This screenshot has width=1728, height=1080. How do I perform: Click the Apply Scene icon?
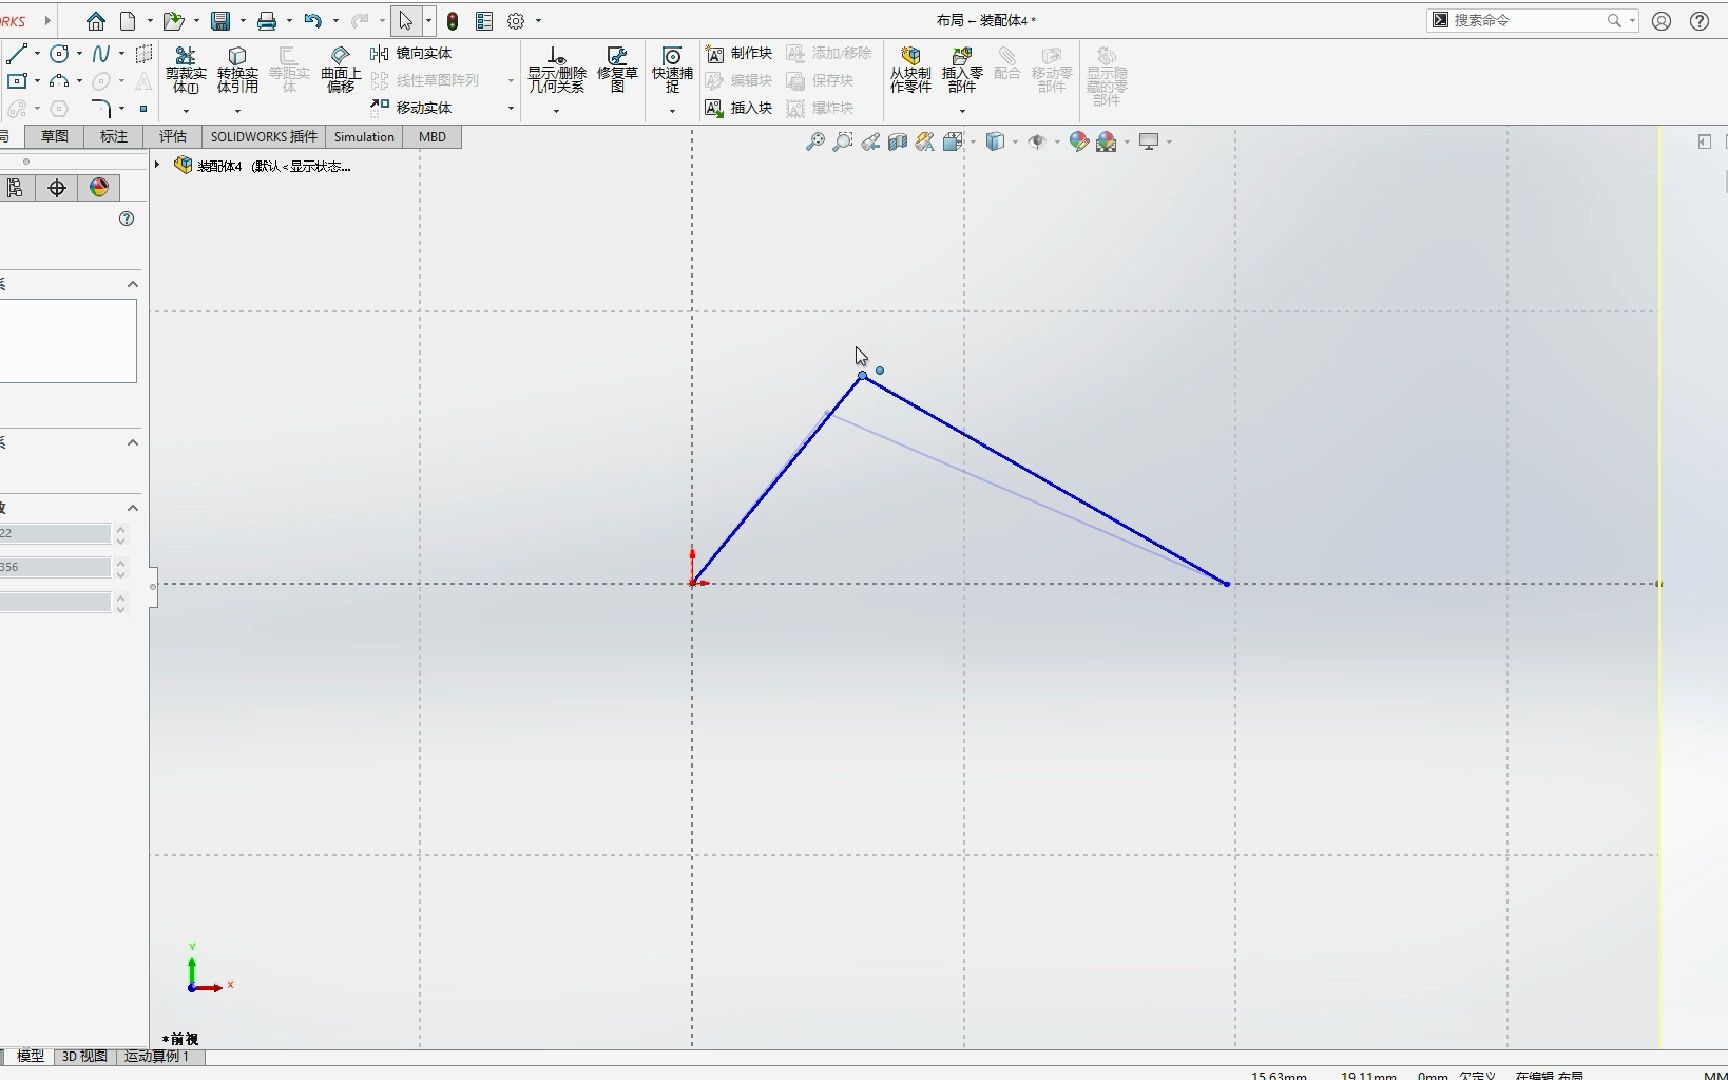tap(1106, 142)
